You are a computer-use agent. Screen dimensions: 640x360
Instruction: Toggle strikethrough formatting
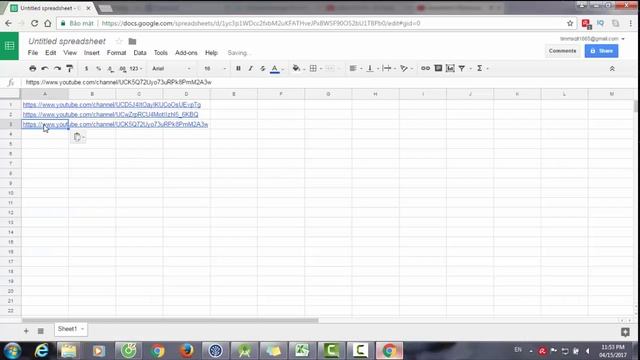(x=262, y=69)
